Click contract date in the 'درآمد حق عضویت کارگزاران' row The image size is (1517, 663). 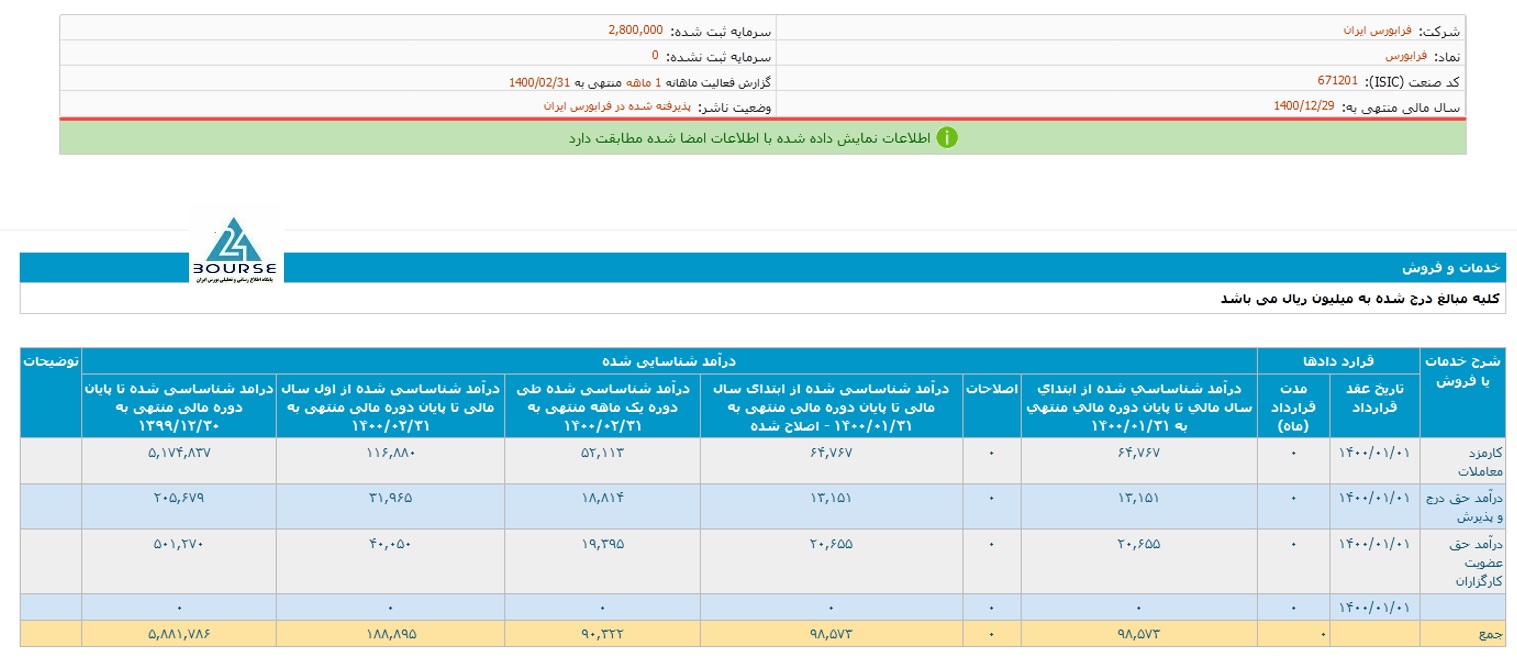(x=1375, y=544)
